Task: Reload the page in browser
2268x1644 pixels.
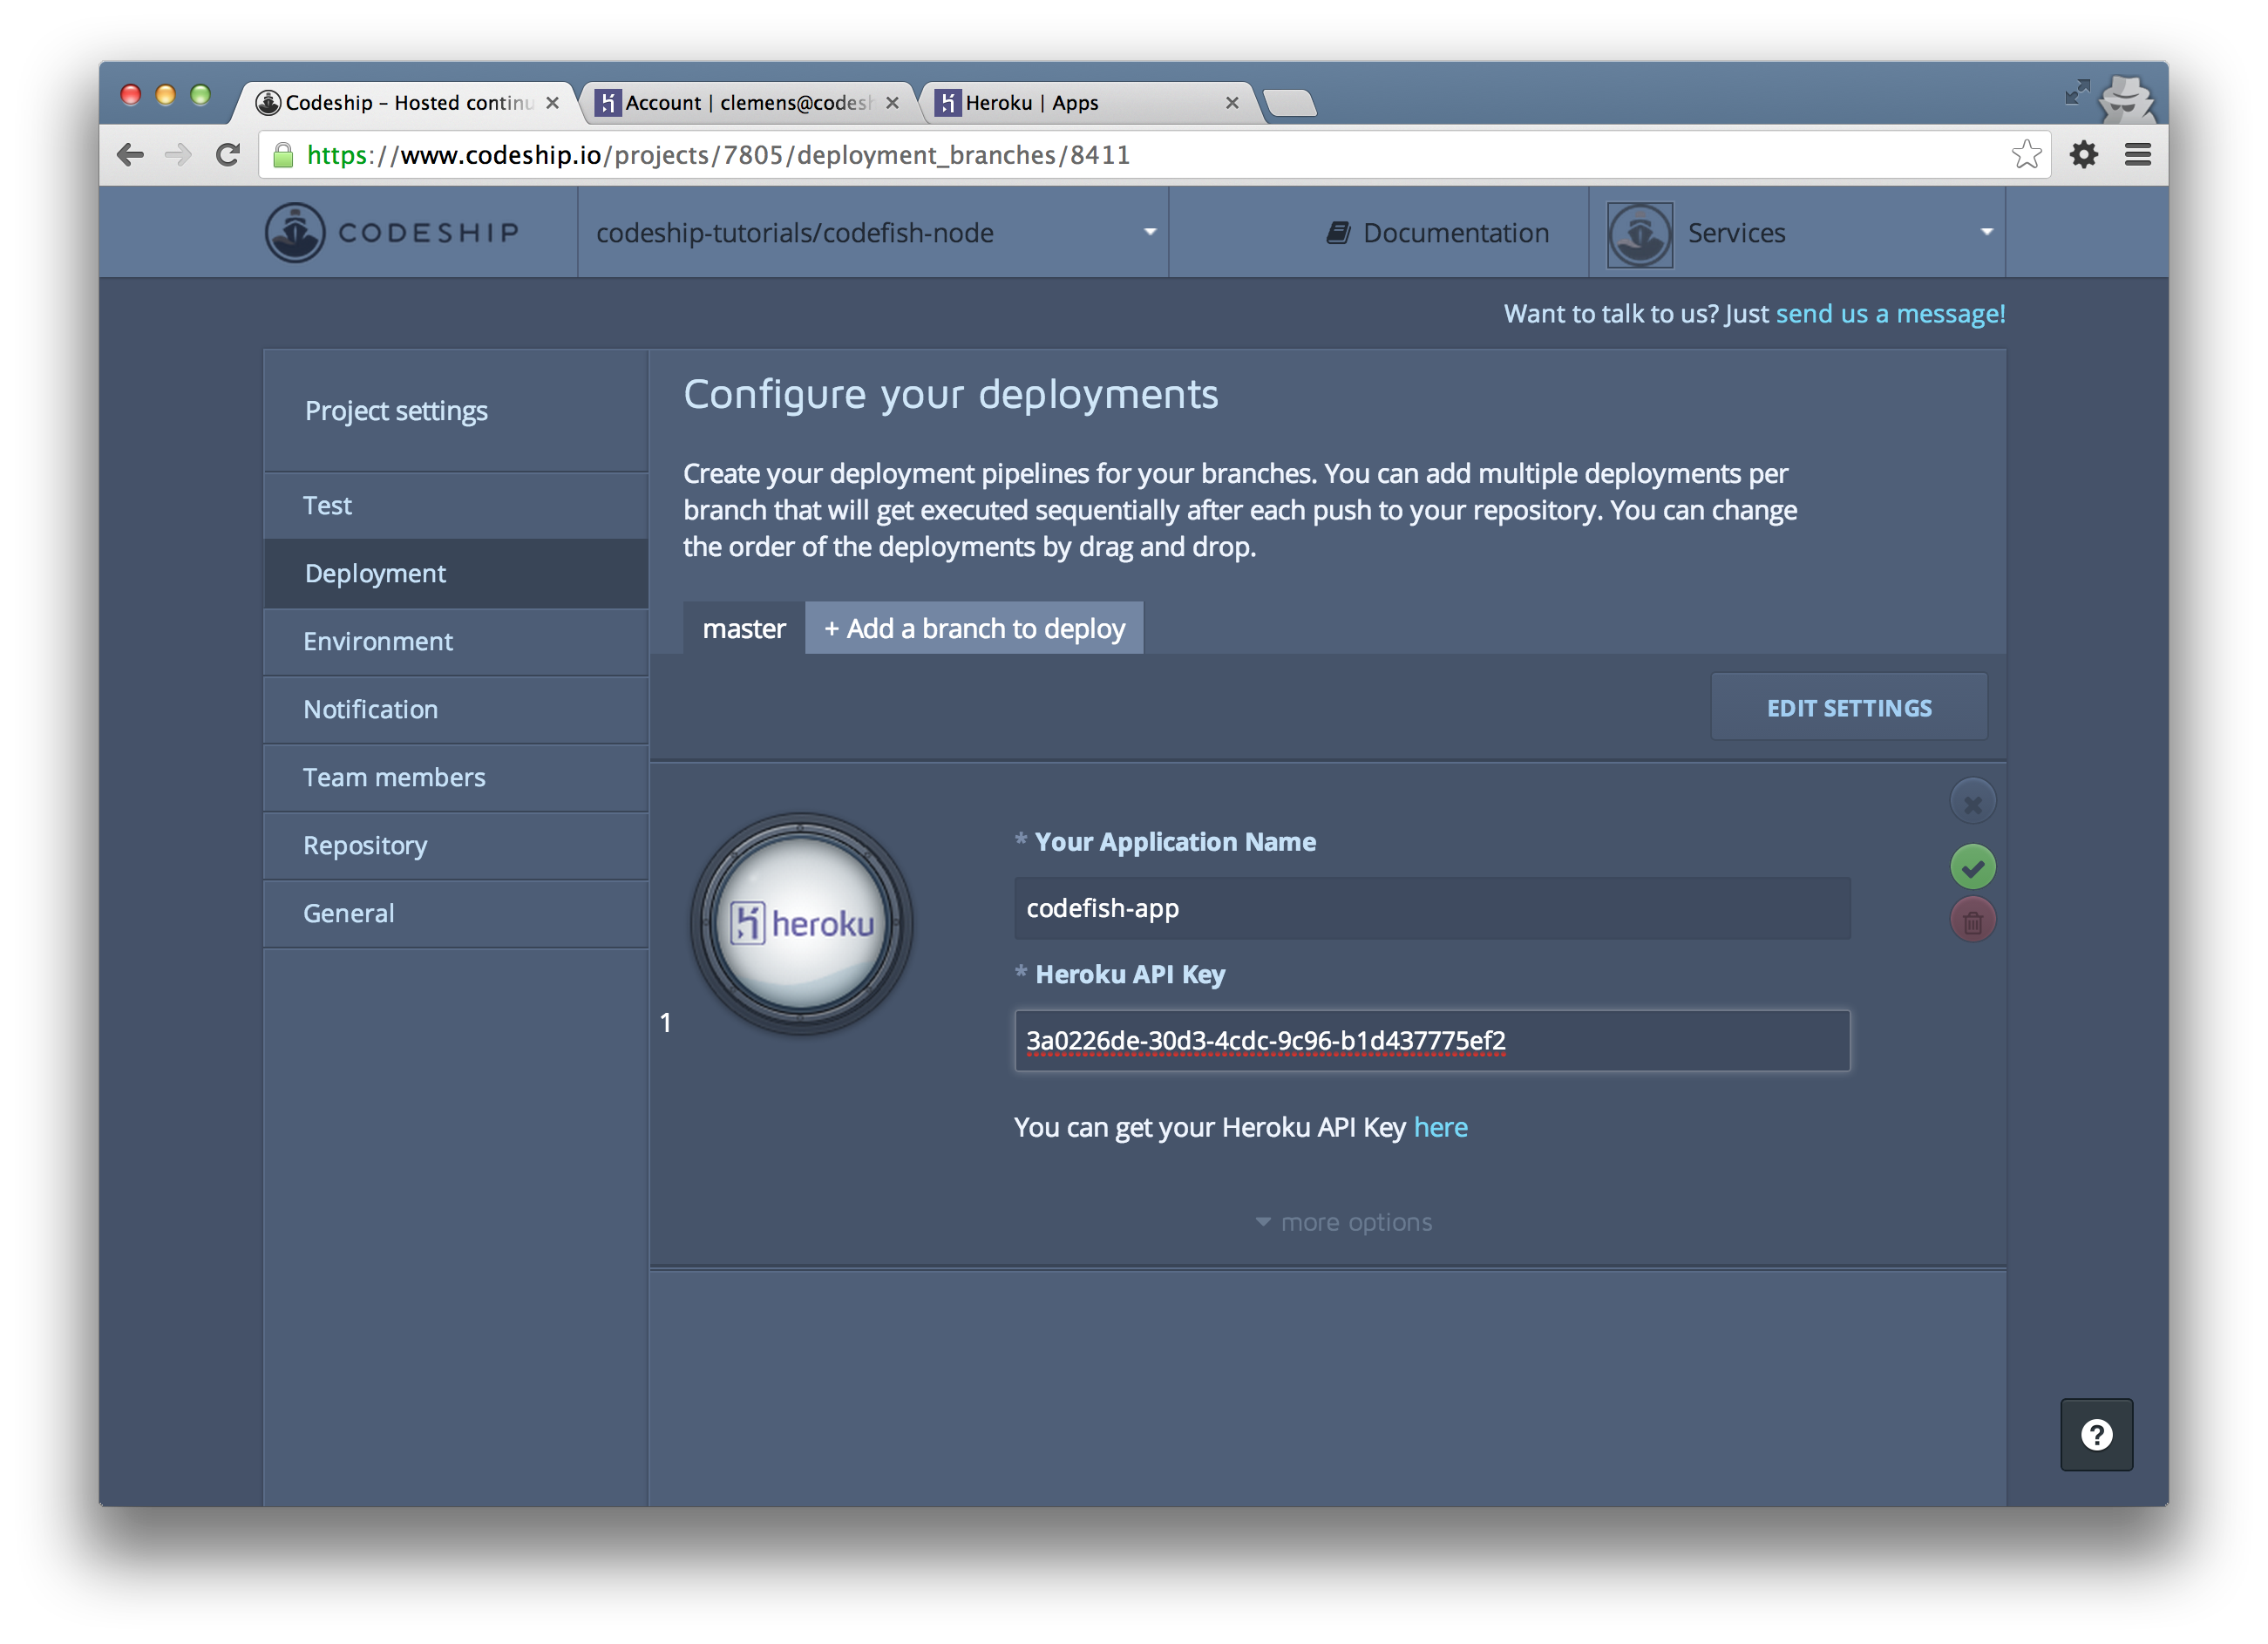Action: tap(228, 155)
